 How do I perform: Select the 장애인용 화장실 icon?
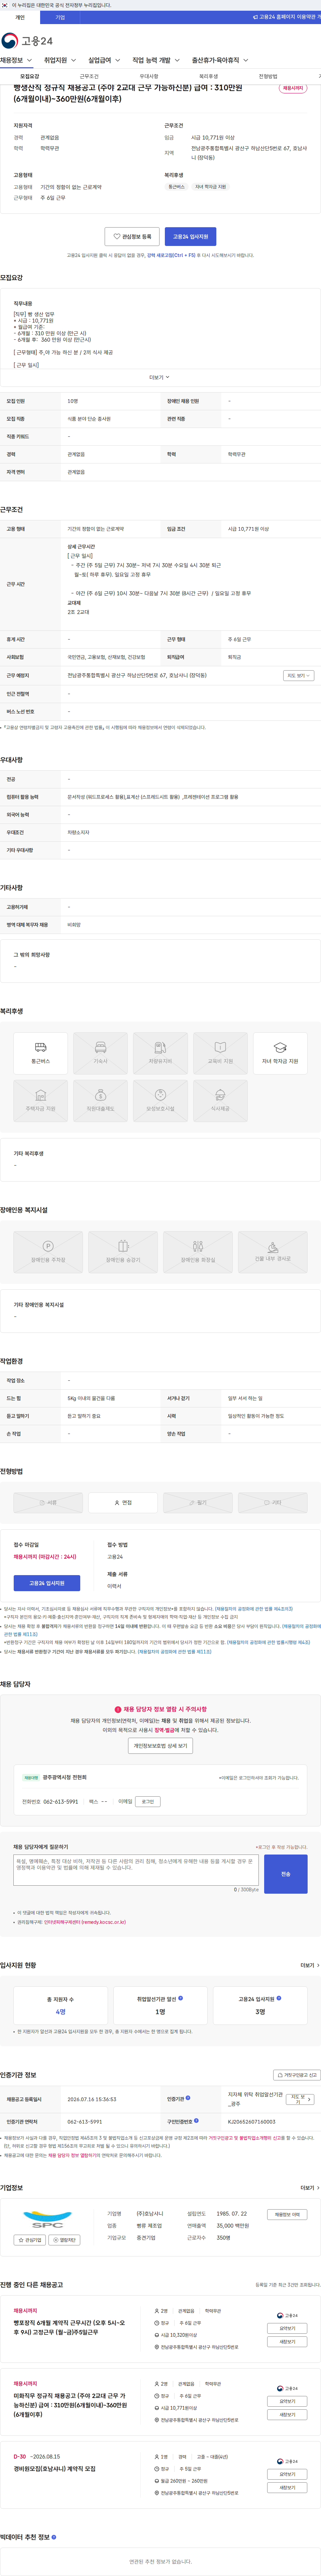[198, 1252]
